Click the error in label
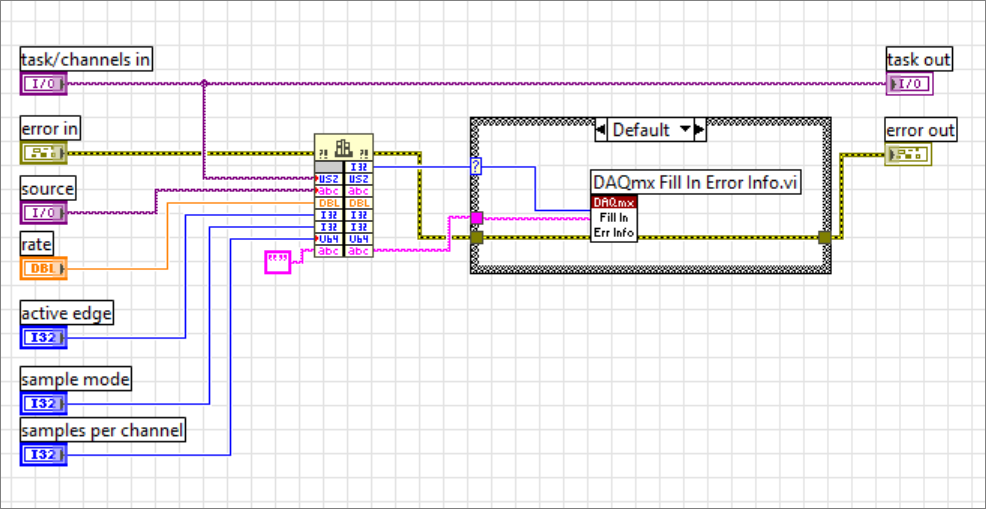The width and height of the screenshot is (986, 509). pyautogui.click(x=50, y=130)
